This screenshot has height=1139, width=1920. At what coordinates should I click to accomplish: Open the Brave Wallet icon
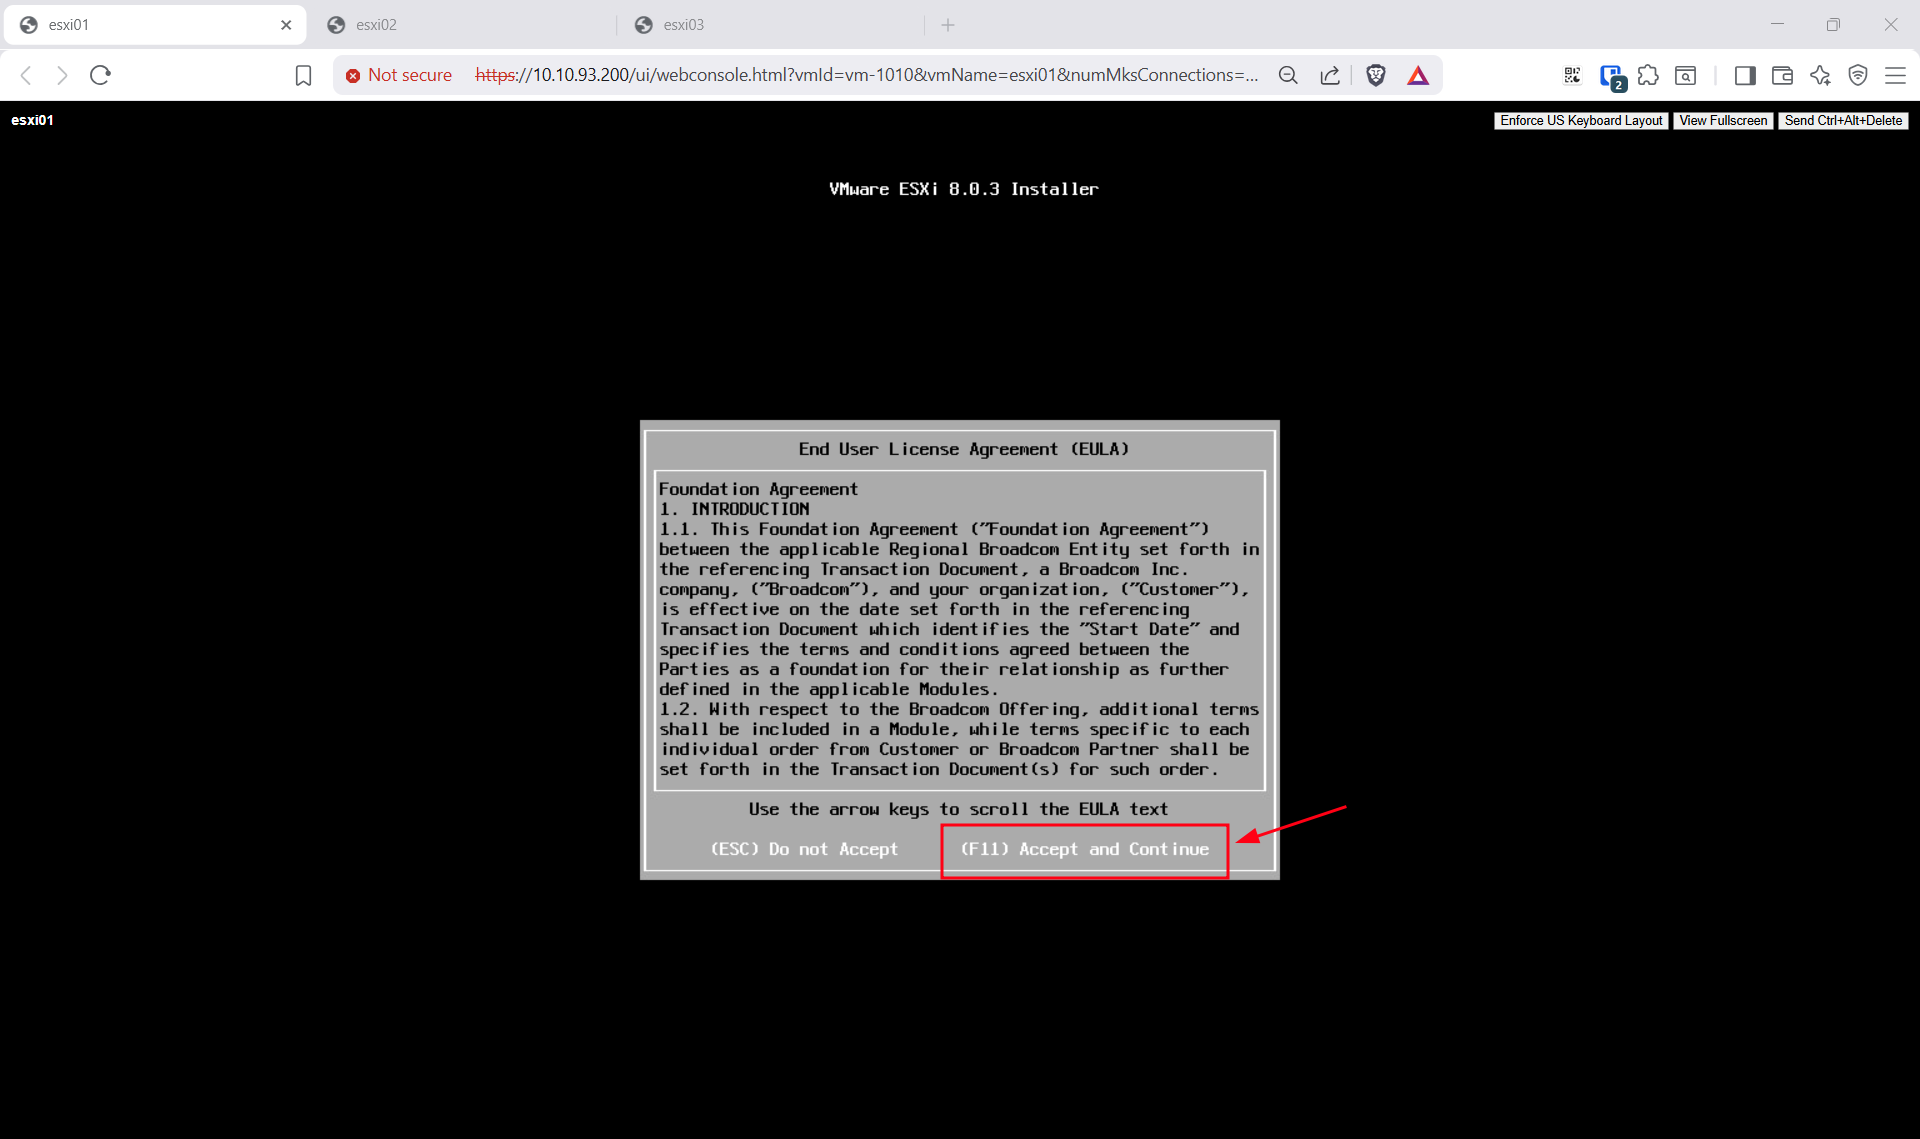coord(1782,75)
